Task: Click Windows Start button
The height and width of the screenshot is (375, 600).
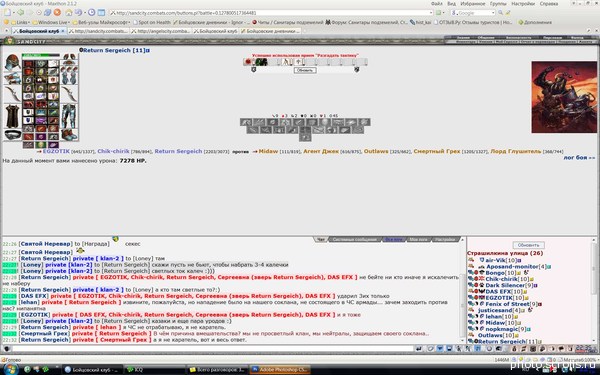Action: pos(10,369)
